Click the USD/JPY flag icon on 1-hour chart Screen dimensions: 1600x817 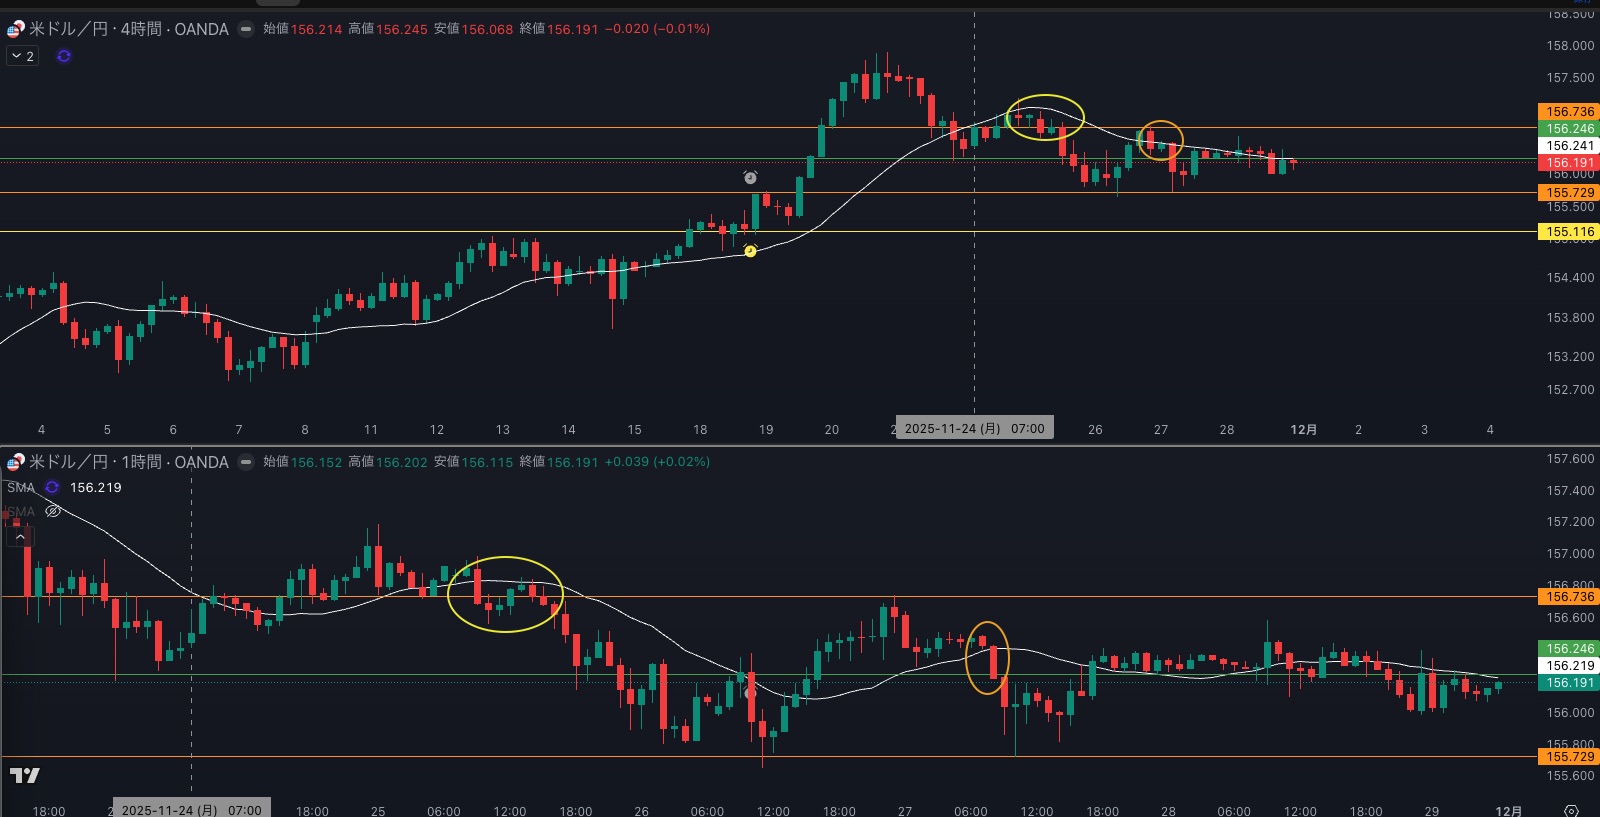[x=15, y=462]
